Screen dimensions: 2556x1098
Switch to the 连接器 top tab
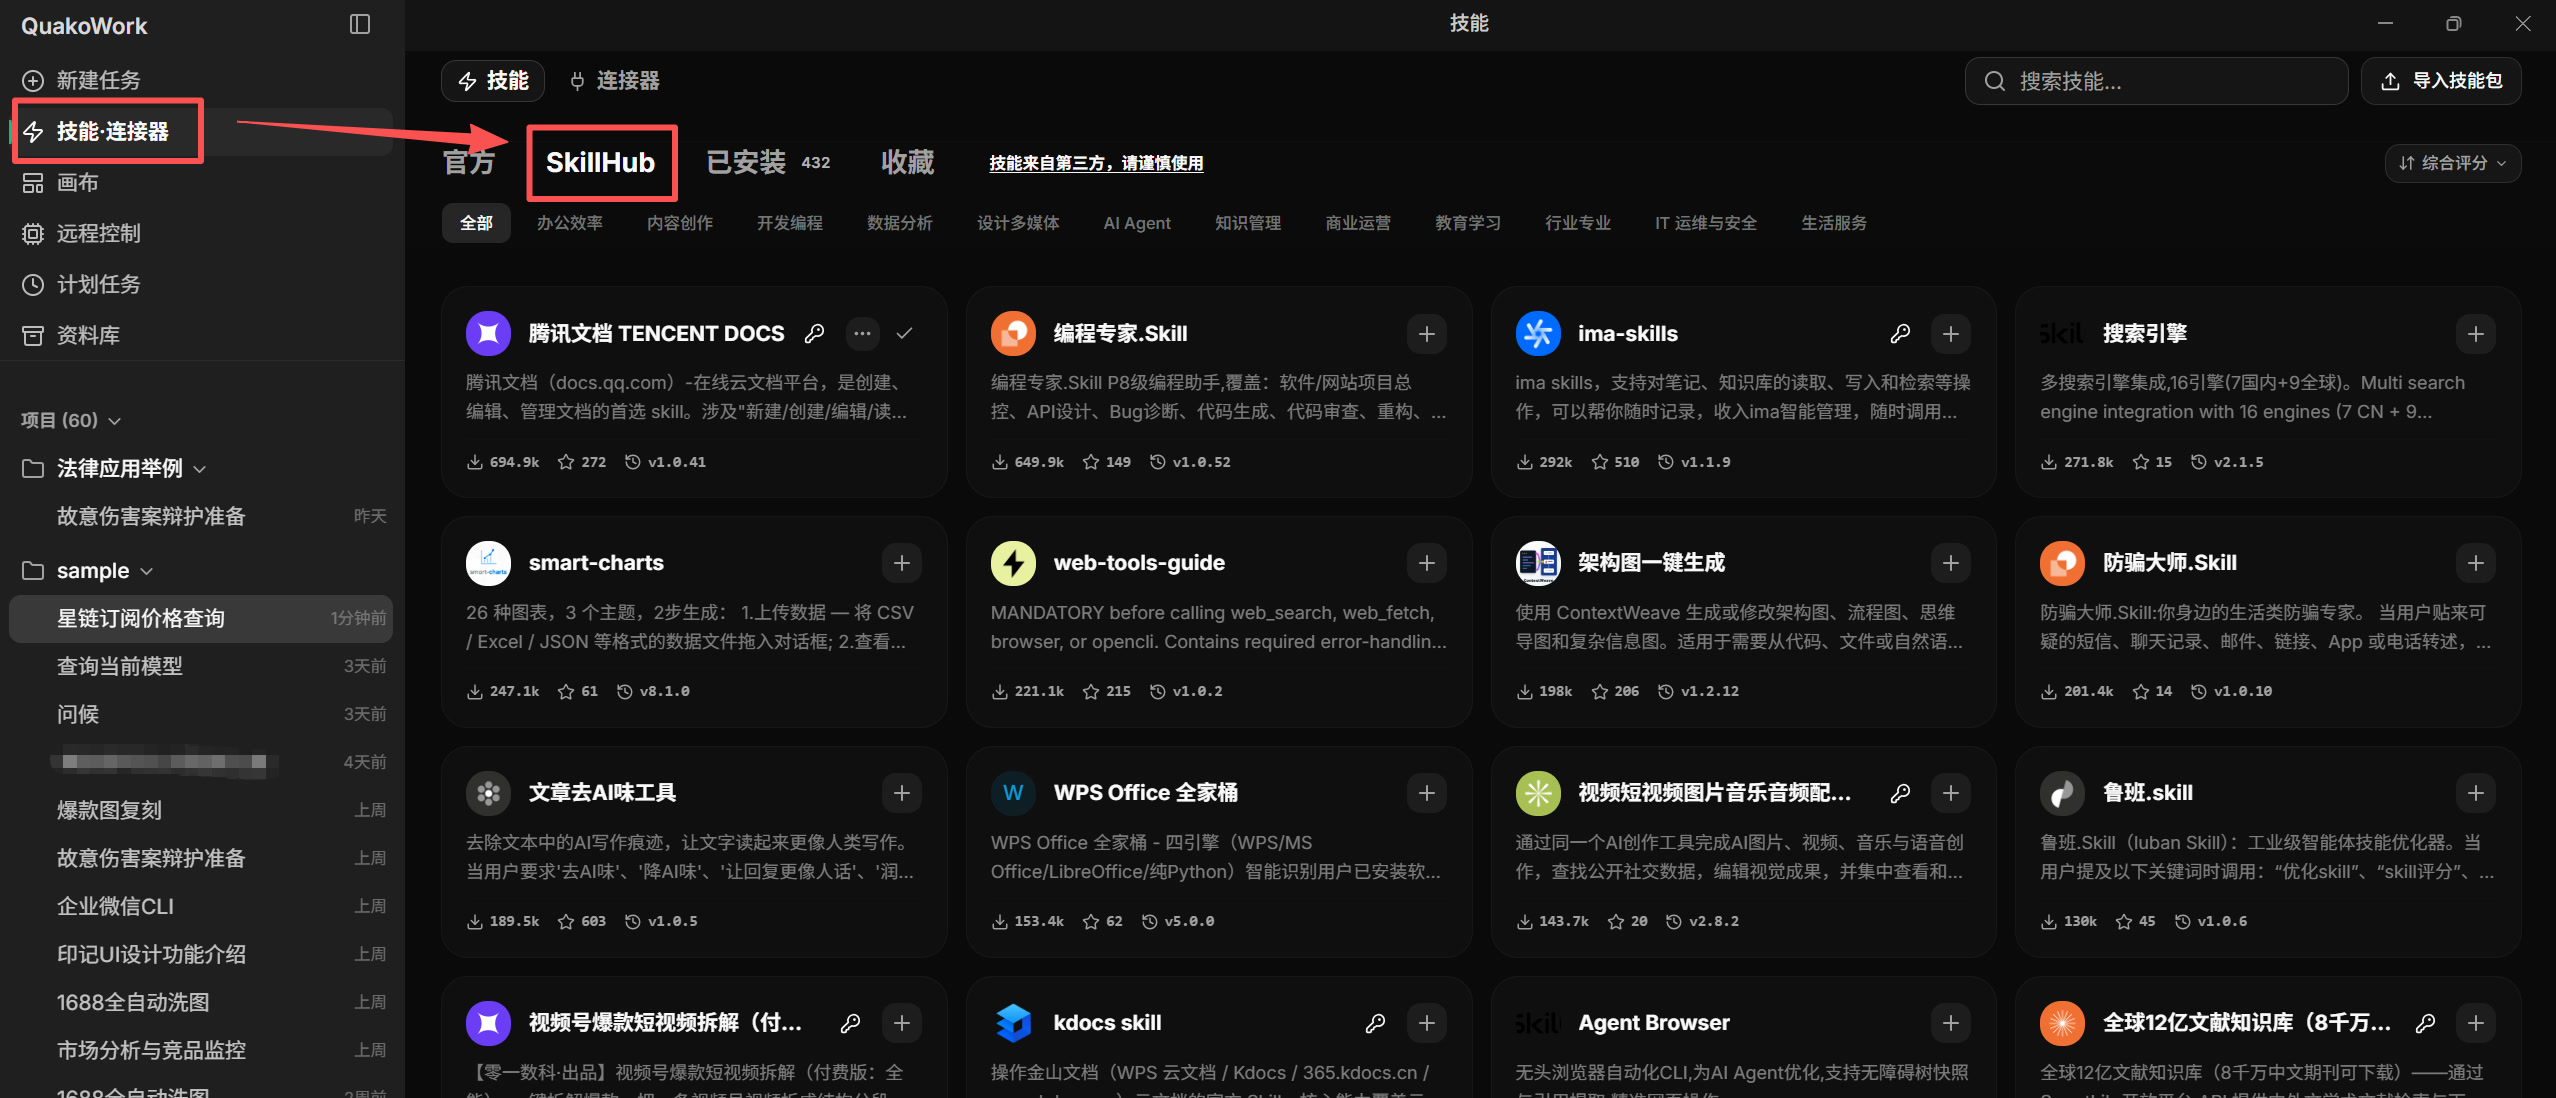click(615, 81)
